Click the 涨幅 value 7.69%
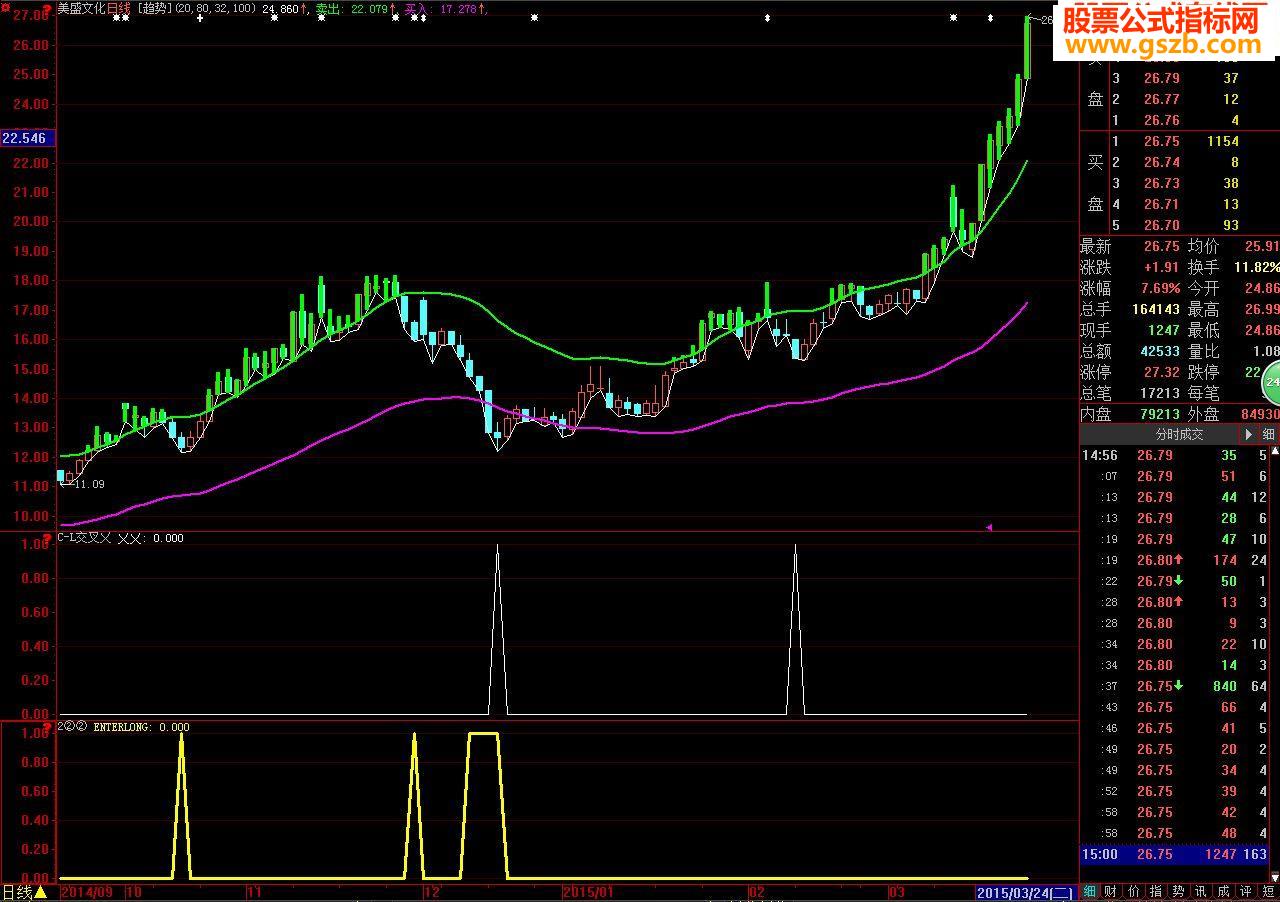 [x=1159, y=288]
